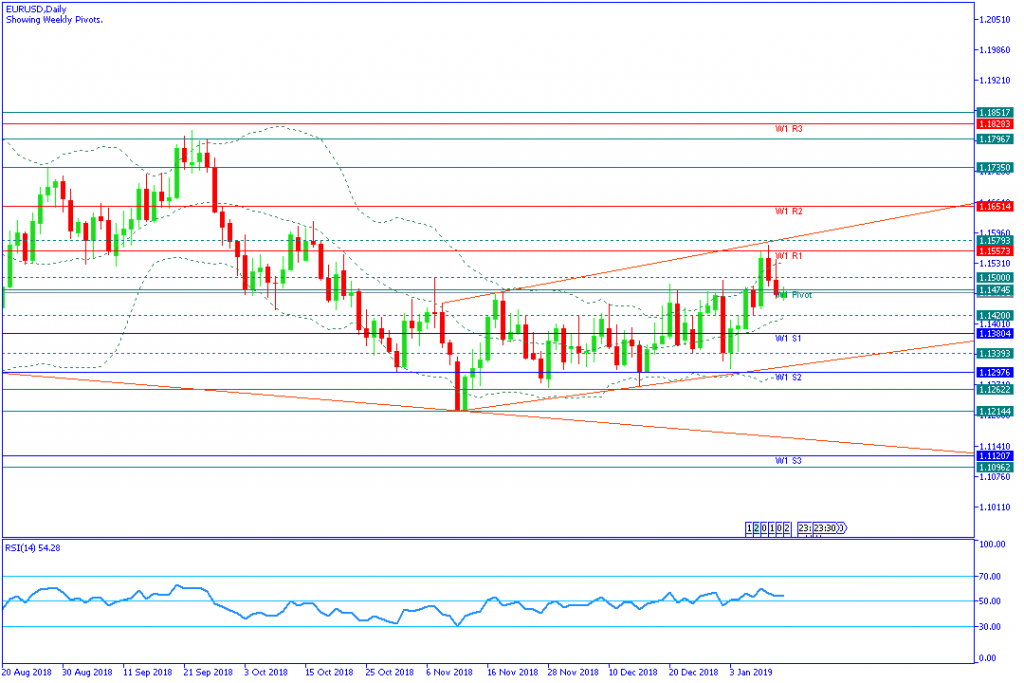This screenshot has width=1024, height=683.
Task: Click the blue 1.13804 price tag
Action: (996, 334)
